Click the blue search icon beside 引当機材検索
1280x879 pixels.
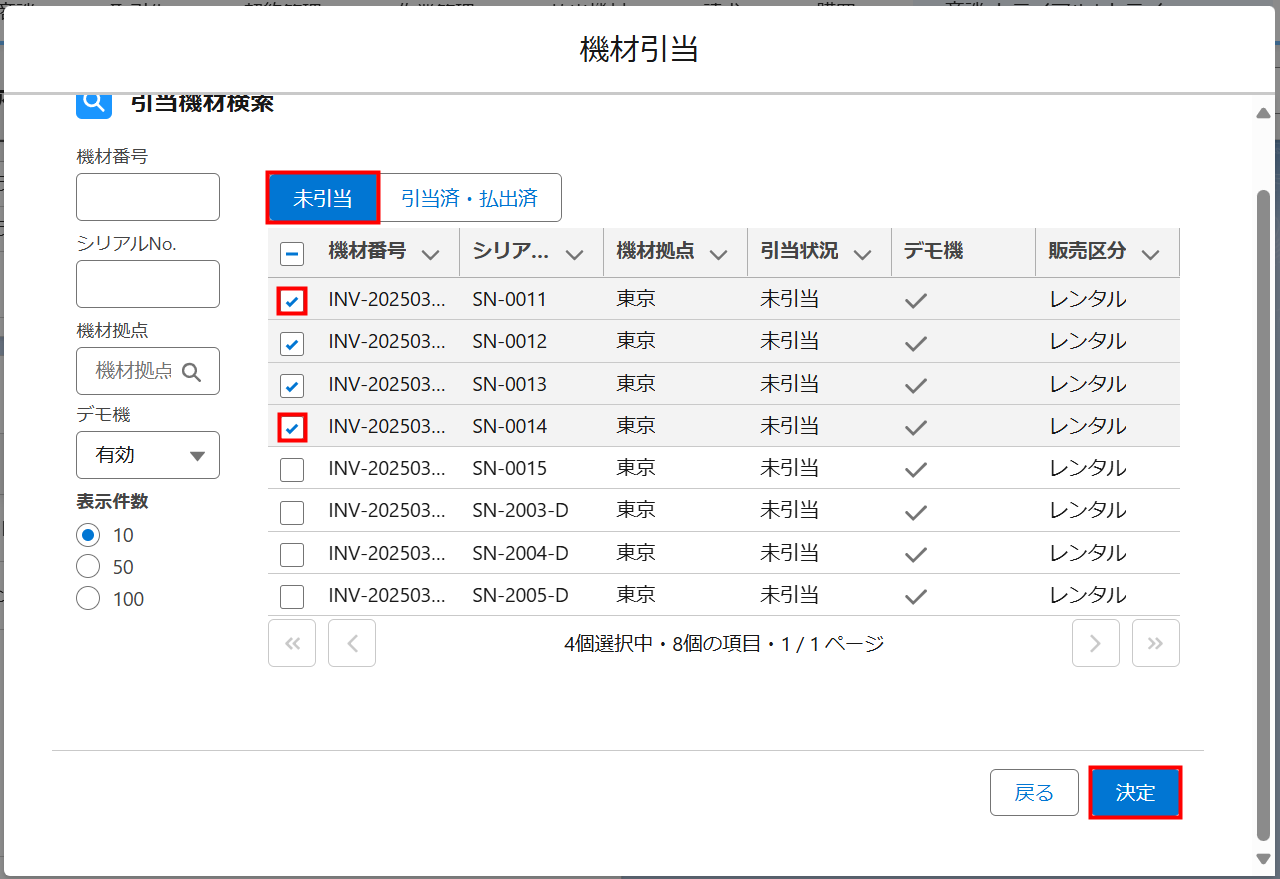point(94,102)
